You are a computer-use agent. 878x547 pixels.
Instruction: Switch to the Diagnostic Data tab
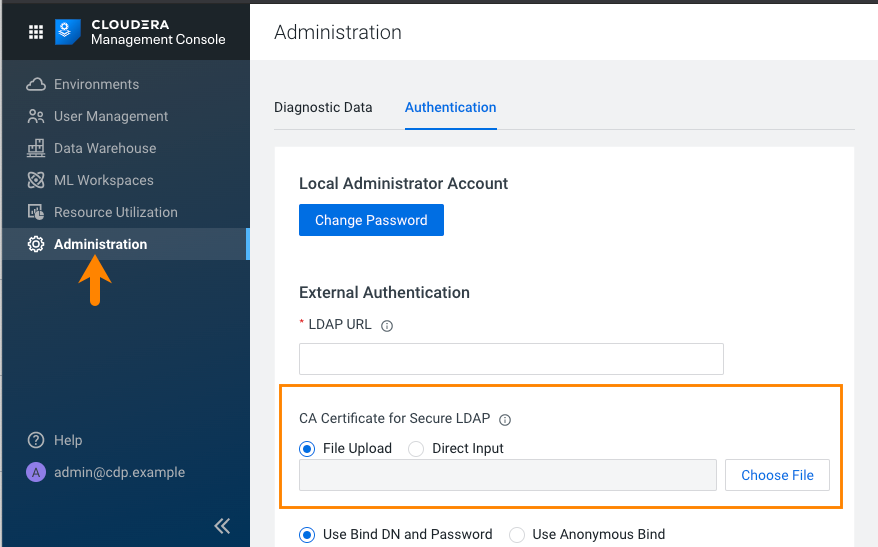click(323, 108)
